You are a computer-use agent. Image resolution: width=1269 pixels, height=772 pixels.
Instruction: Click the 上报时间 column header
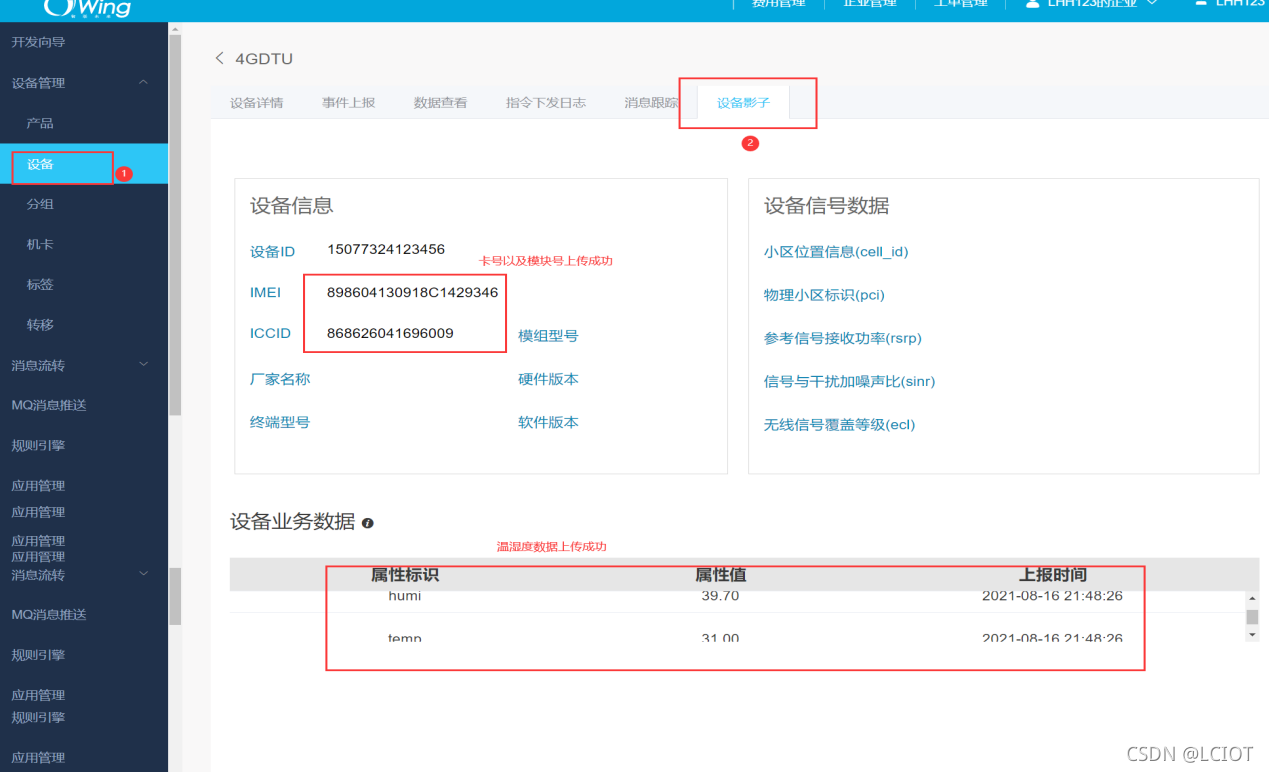1053,575
